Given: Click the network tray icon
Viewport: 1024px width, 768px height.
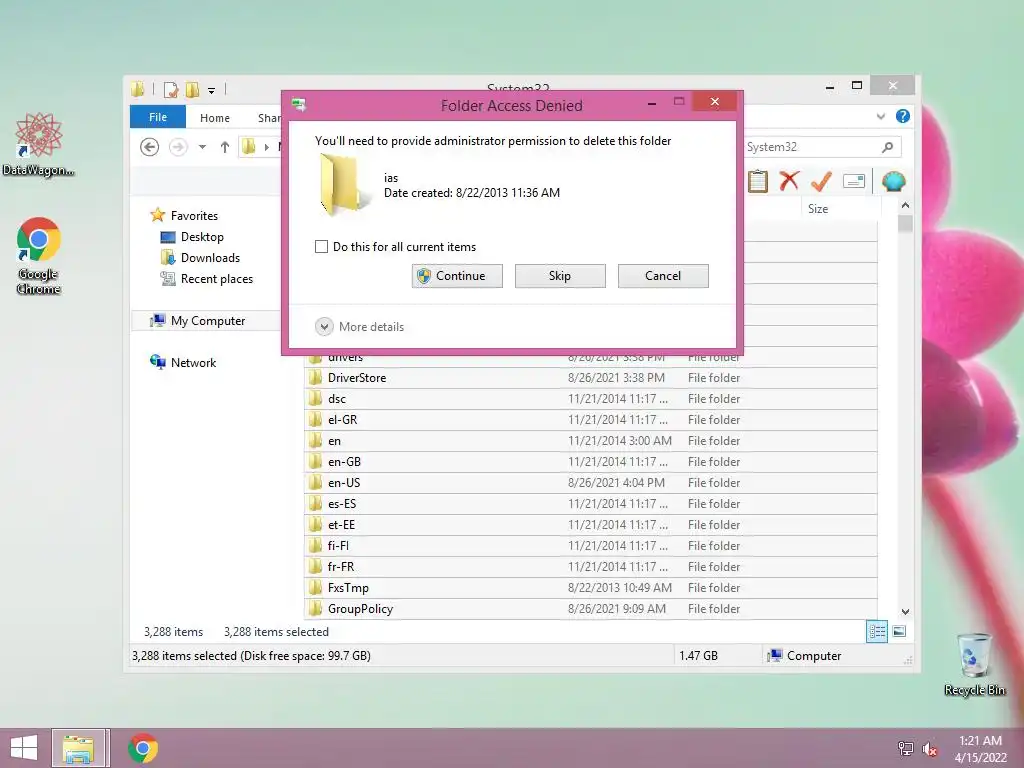Looking at the screenshot, I should pyautogui.click(x=906, y=748).
